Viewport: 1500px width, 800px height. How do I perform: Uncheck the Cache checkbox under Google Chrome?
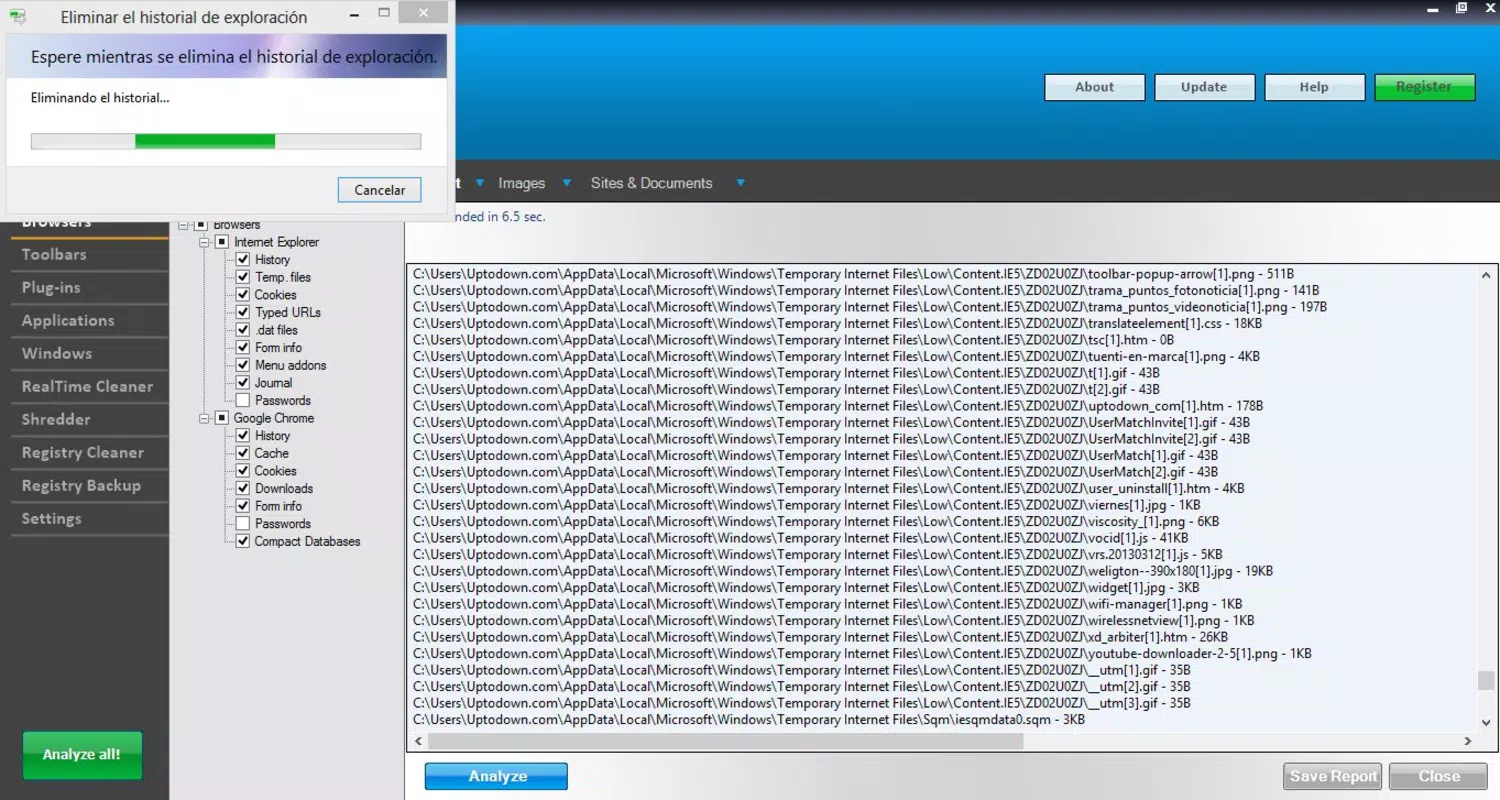coord(242,453)
